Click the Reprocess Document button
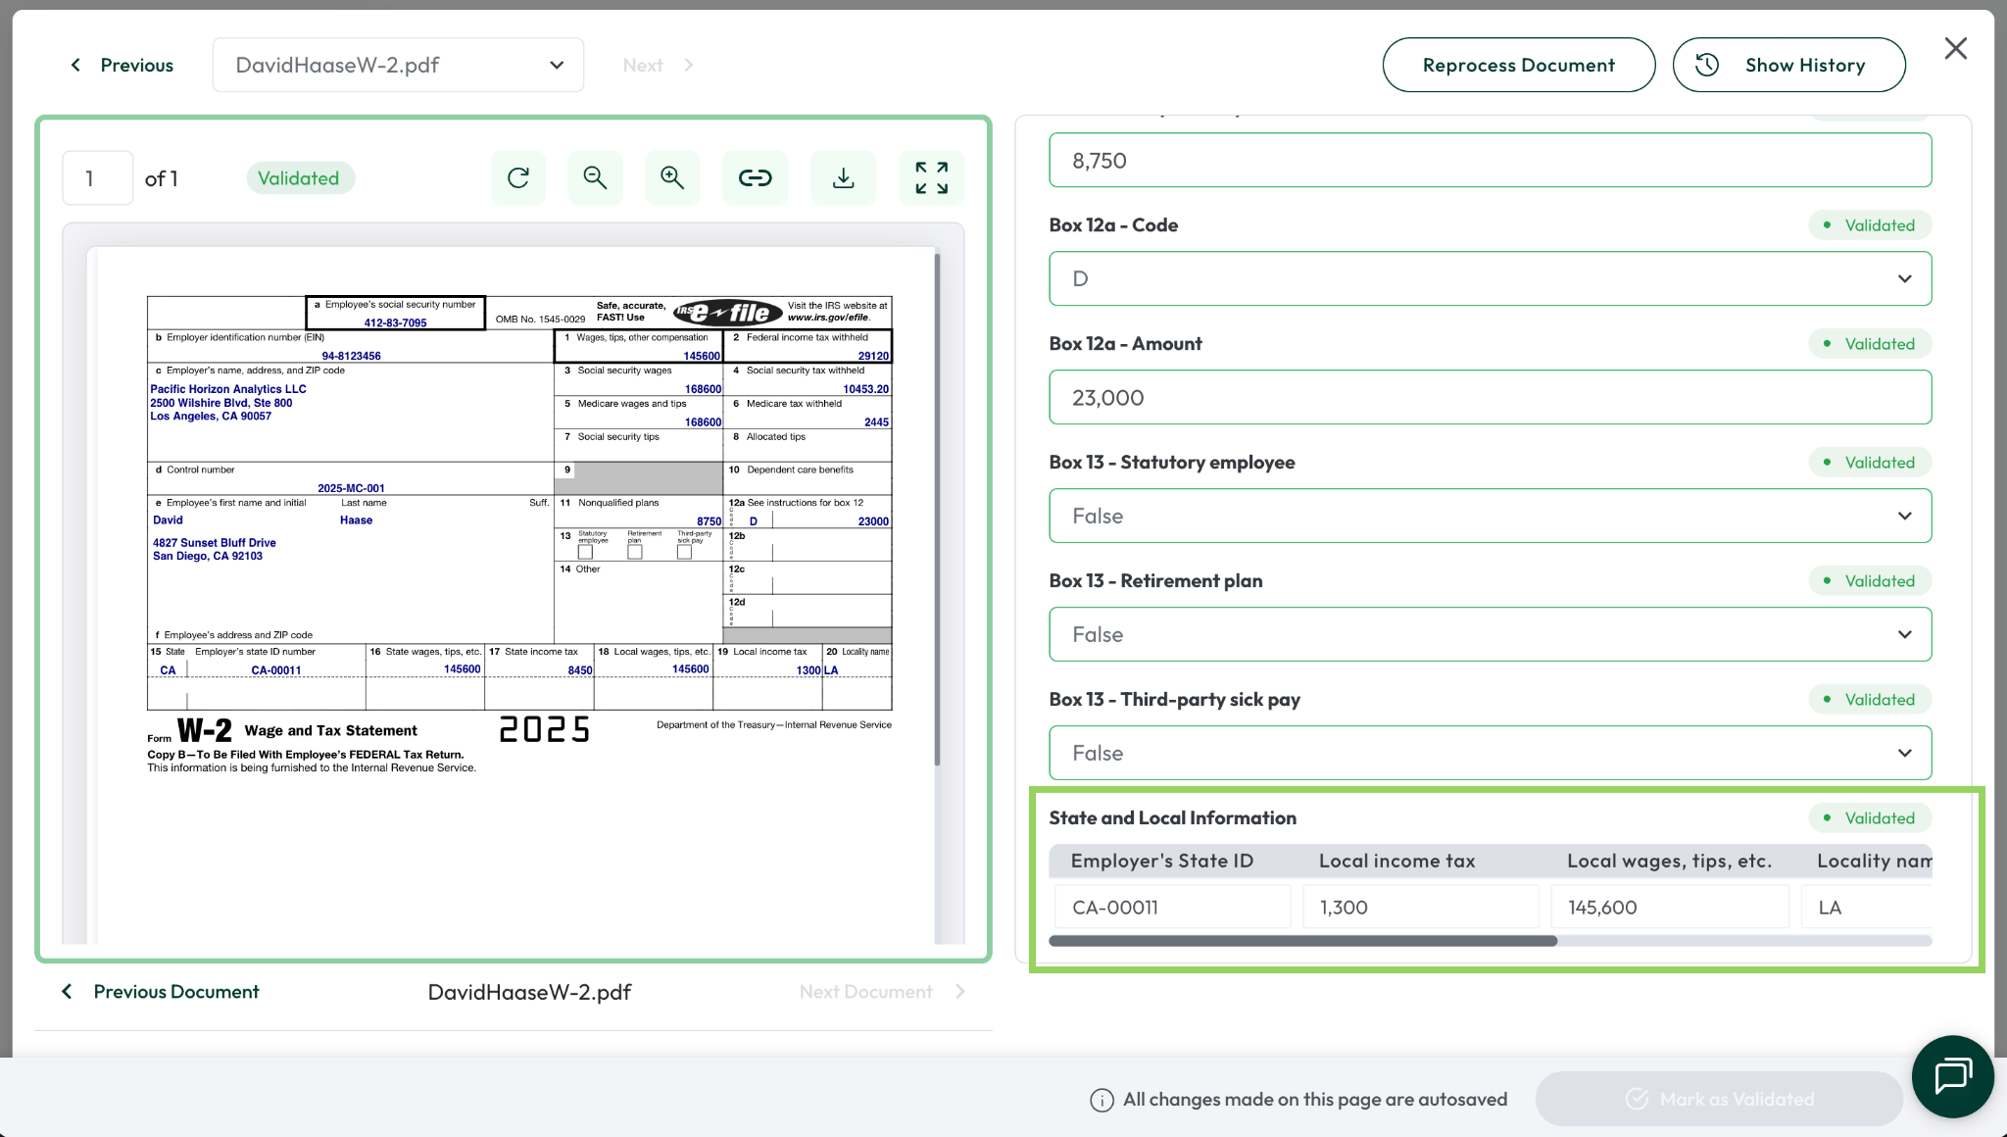 coord(1518,65)
